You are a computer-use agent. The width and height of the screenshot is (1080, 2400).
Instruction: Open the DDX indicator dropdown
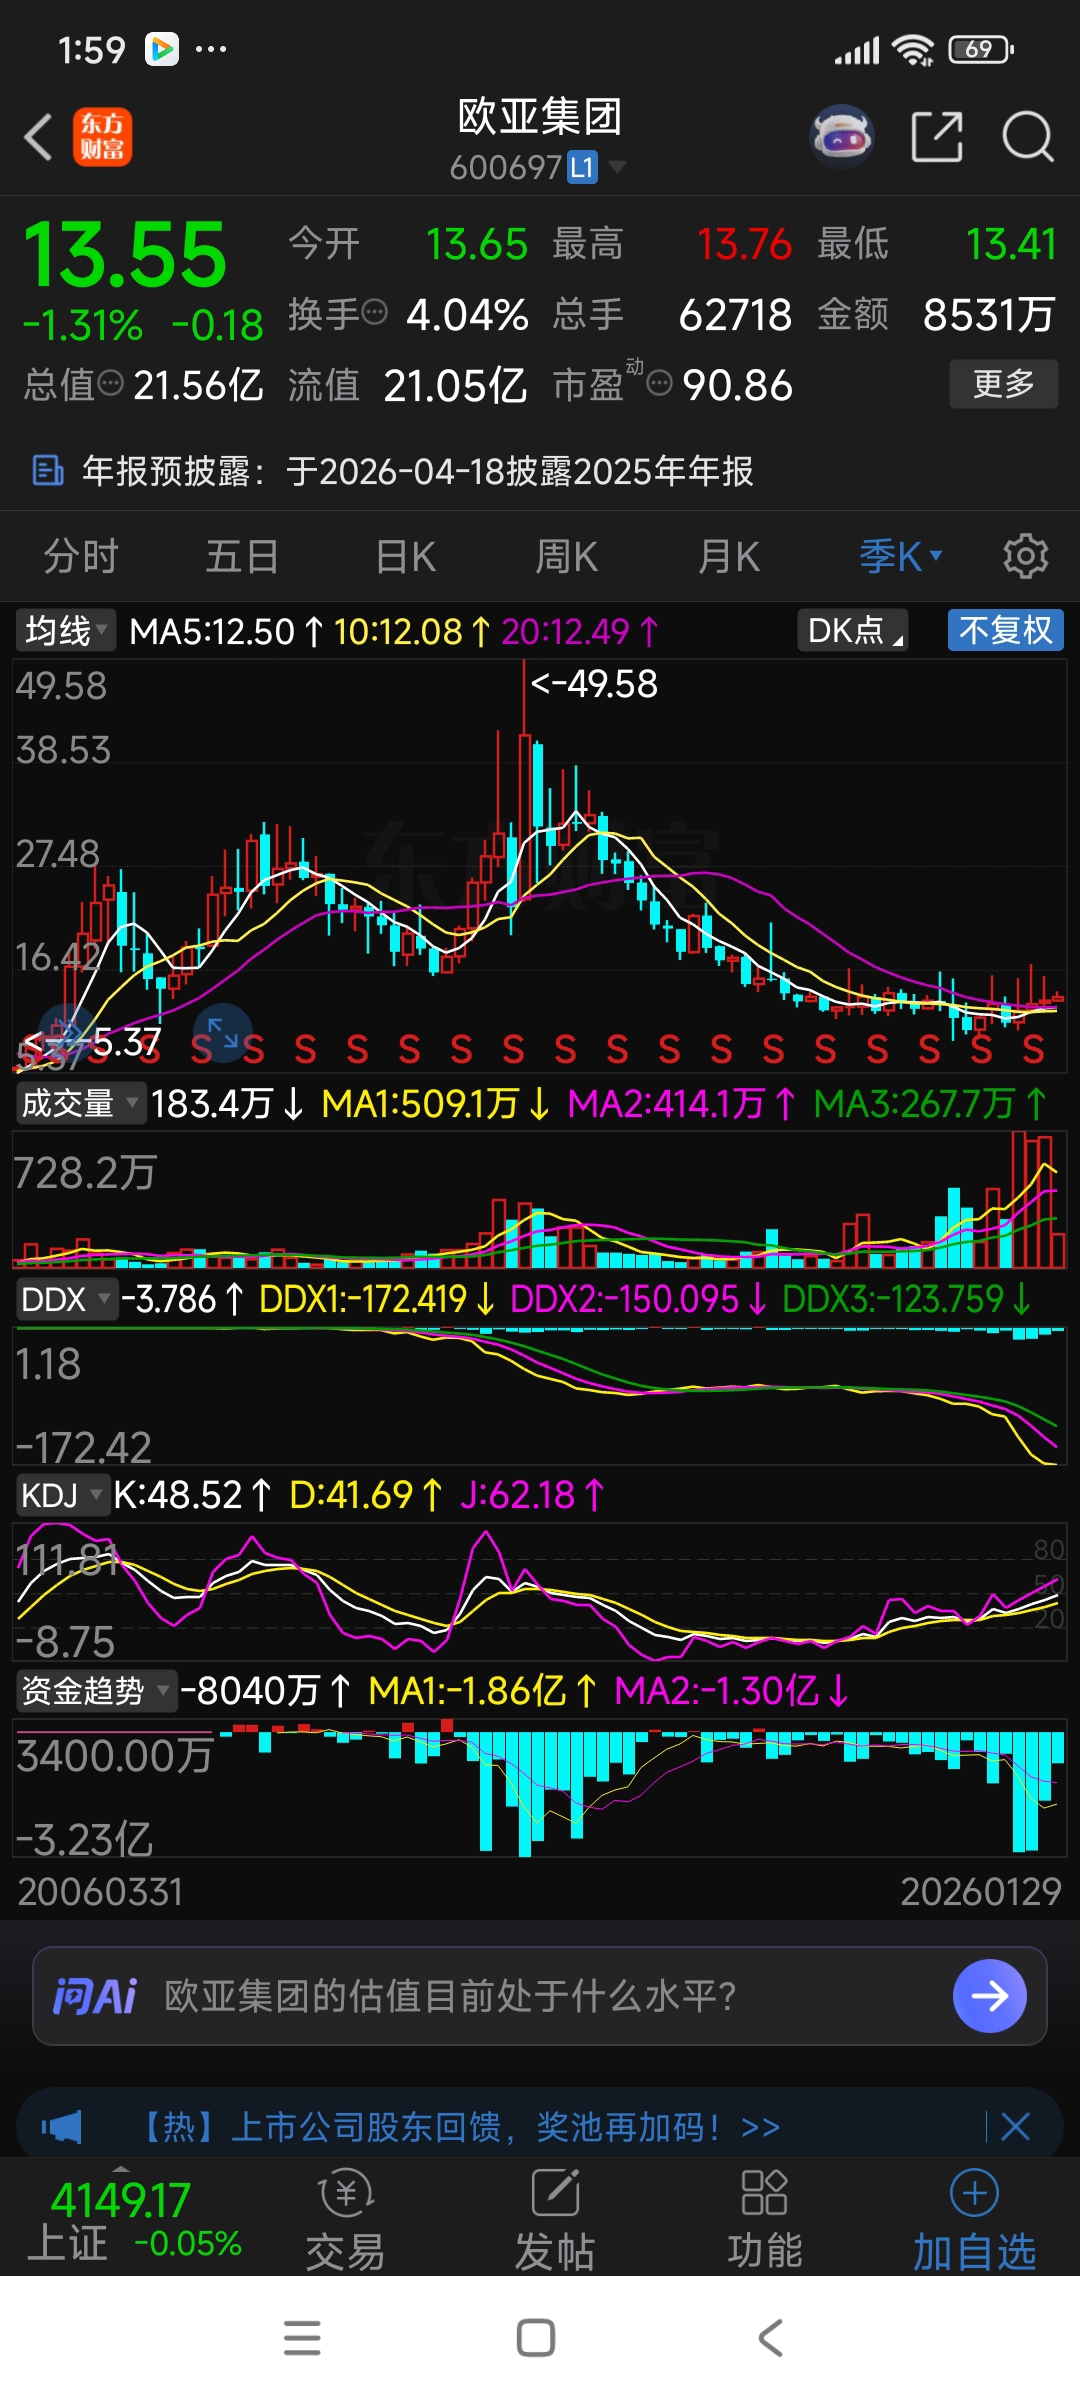click(x=67, y=1299)
